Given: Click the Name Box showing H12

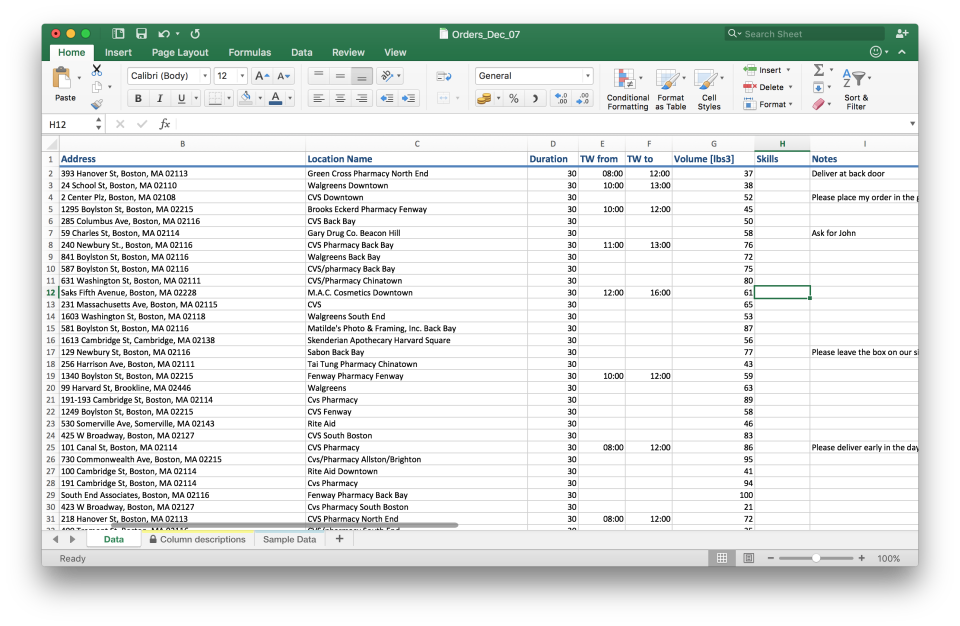Looking at the screenshot, I should tap(69, 124).
